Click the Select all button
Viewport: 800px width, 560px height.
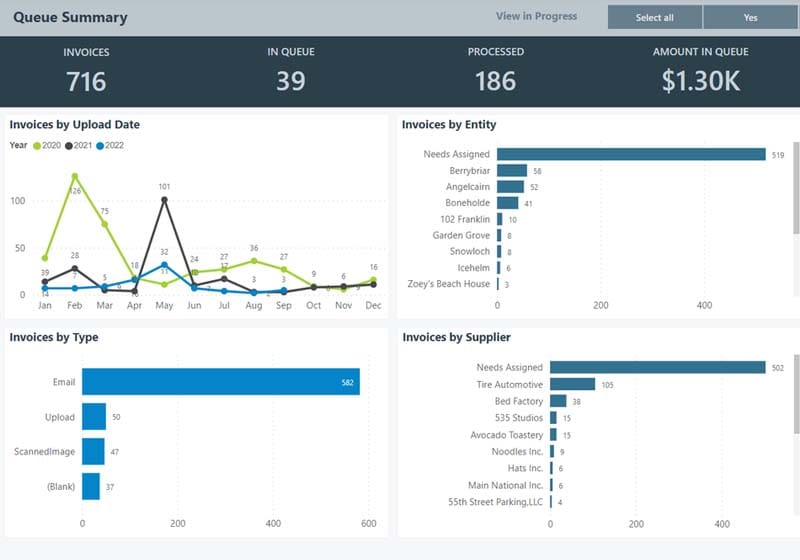(654, 17)
